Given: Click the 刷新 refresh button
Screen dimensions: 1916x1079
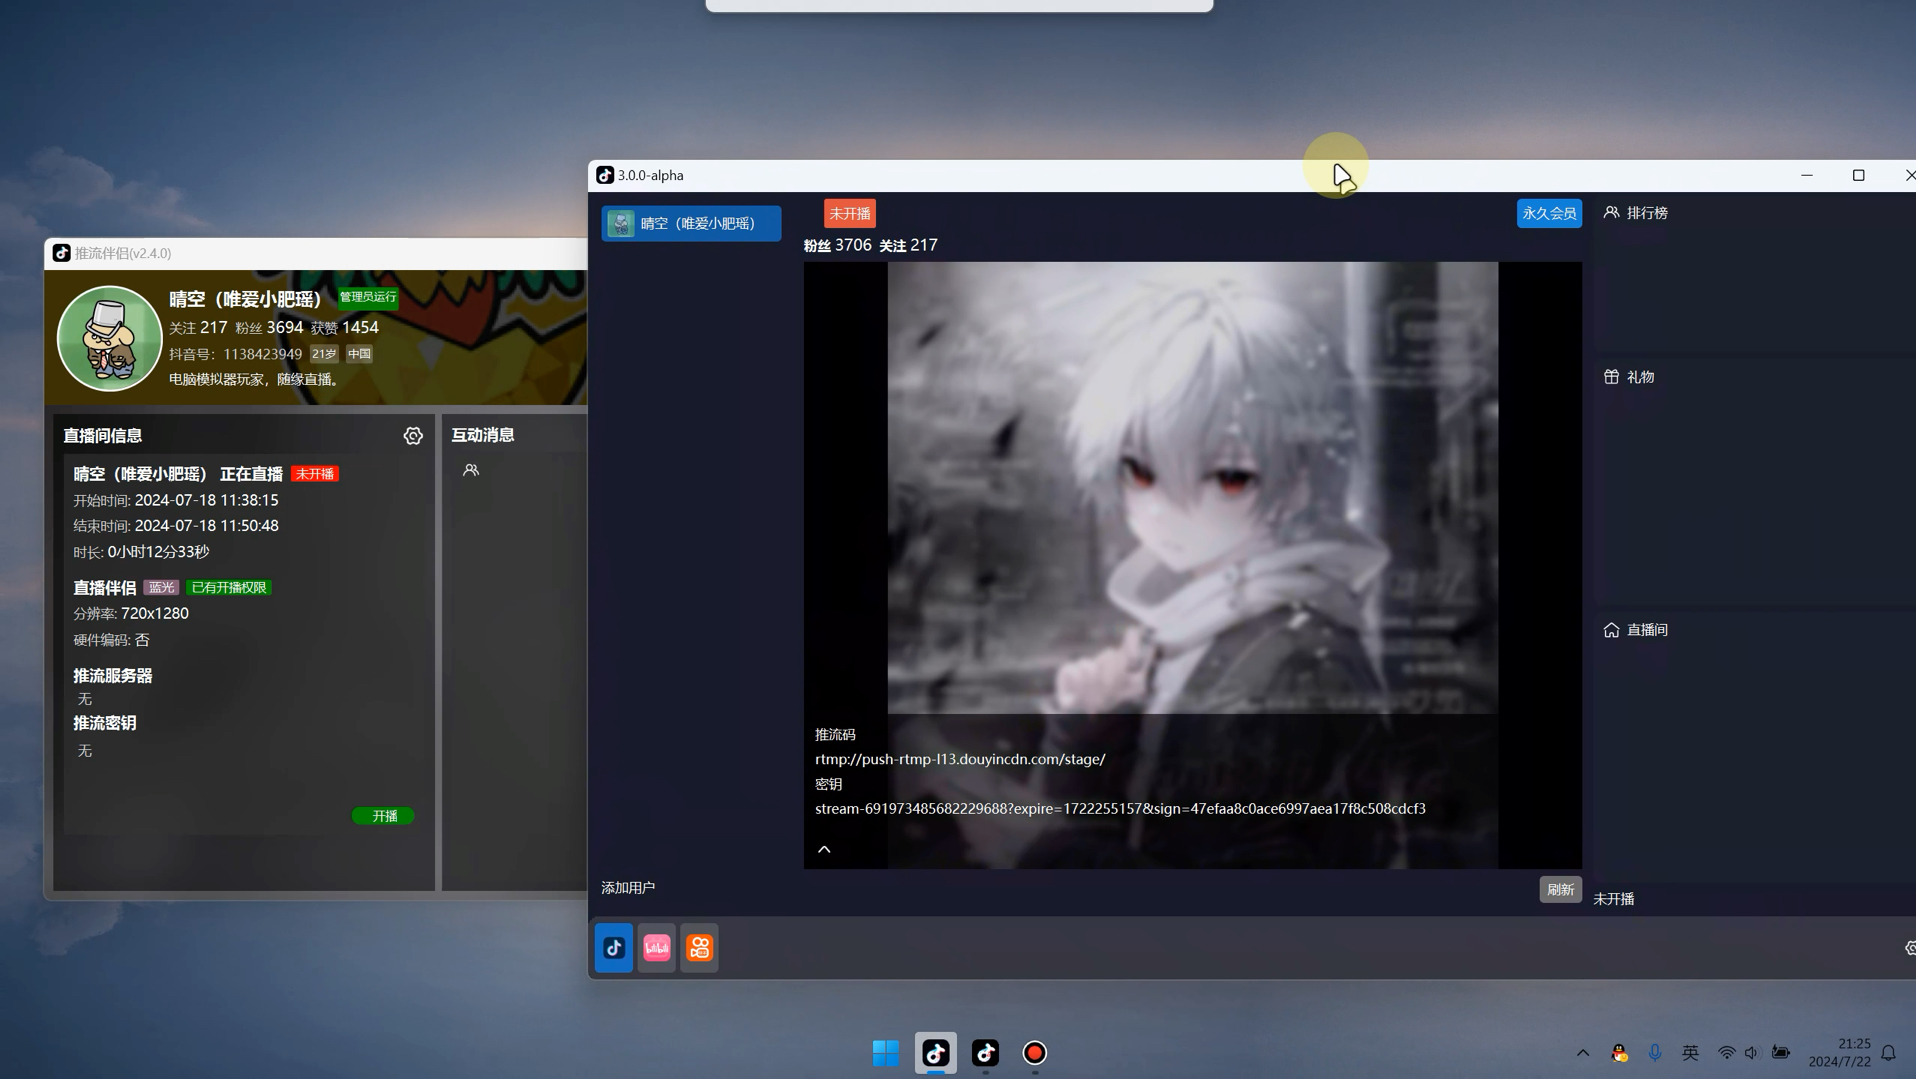Looking at the screenshot, I should (x=1560, y=889).
